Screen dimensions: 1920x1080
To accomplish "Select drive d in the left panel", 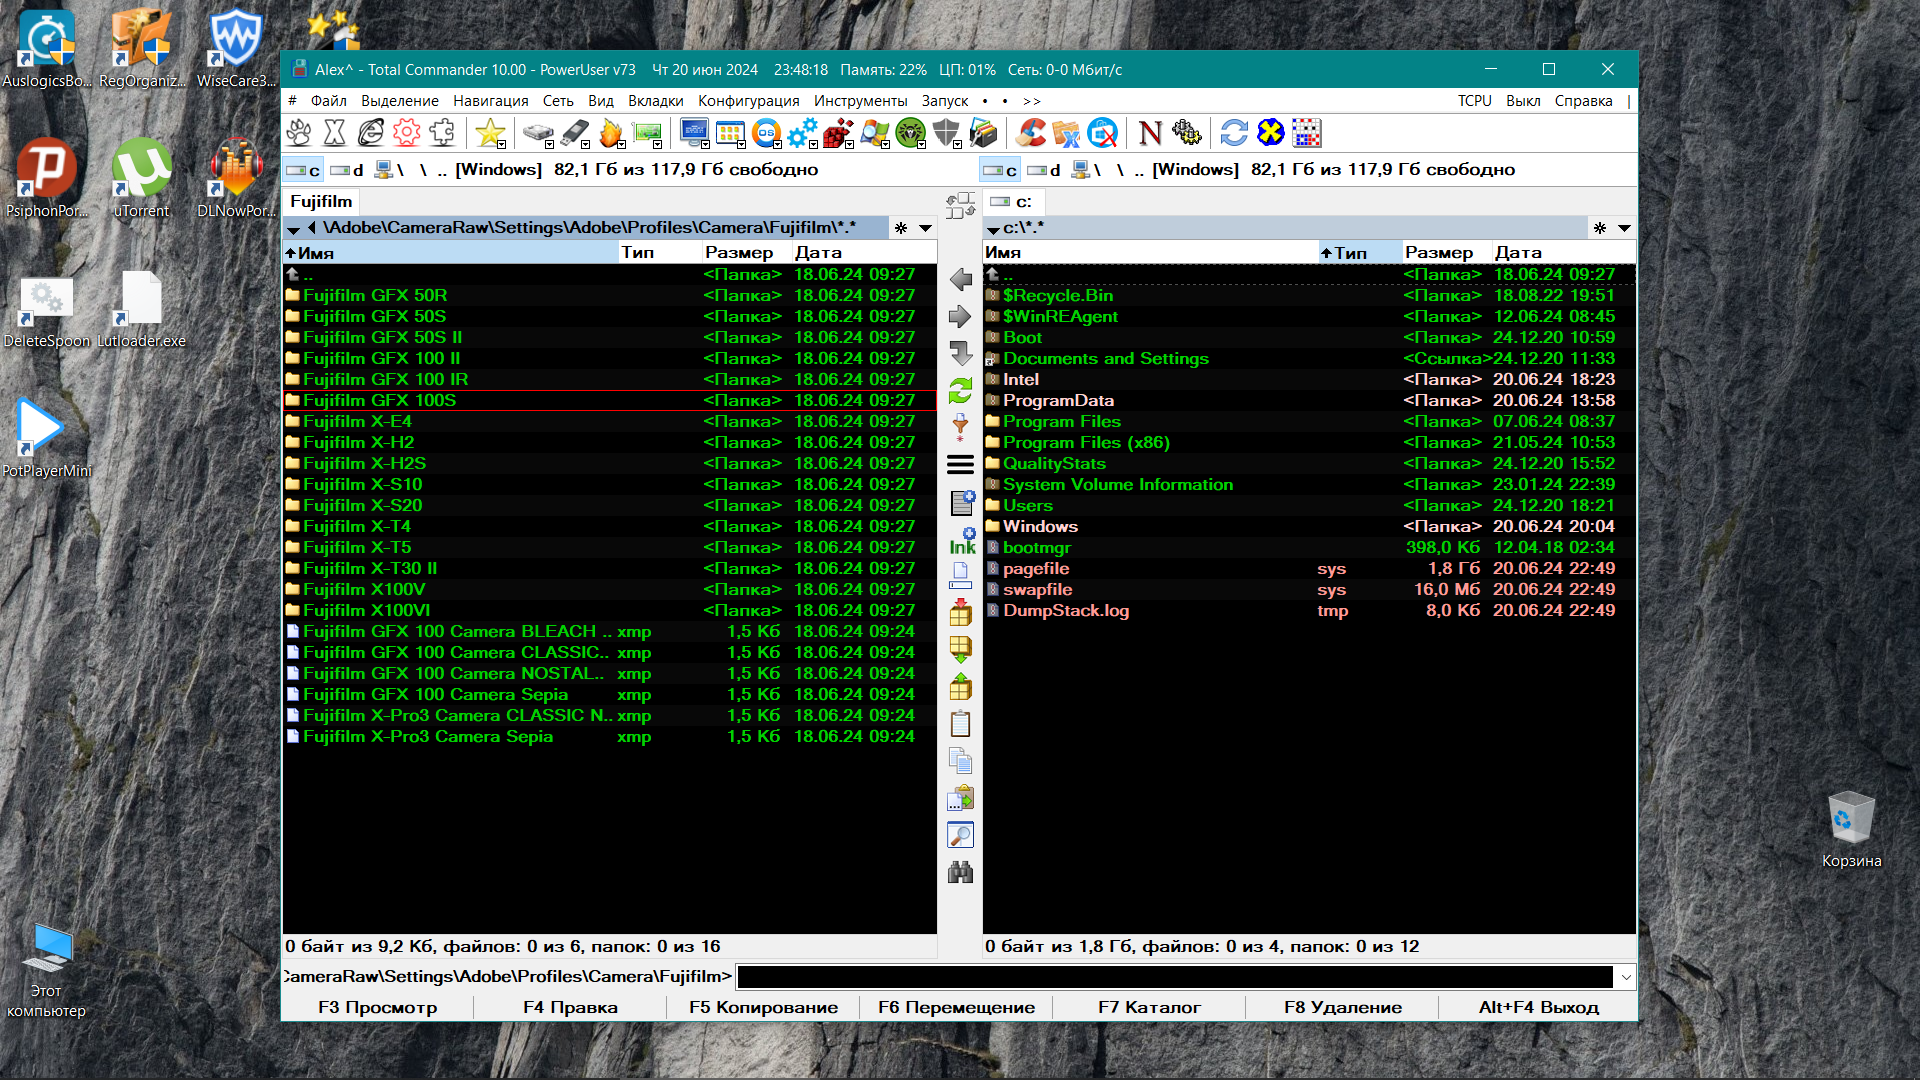I will (x=347, y=170).
